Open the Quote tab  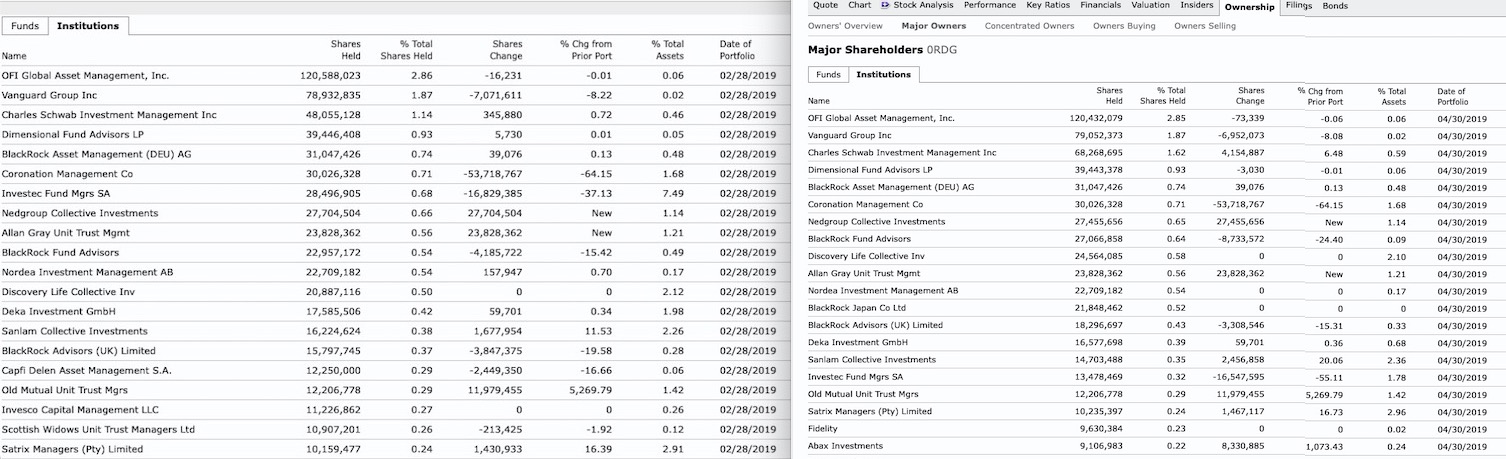[x=826, y=5]
